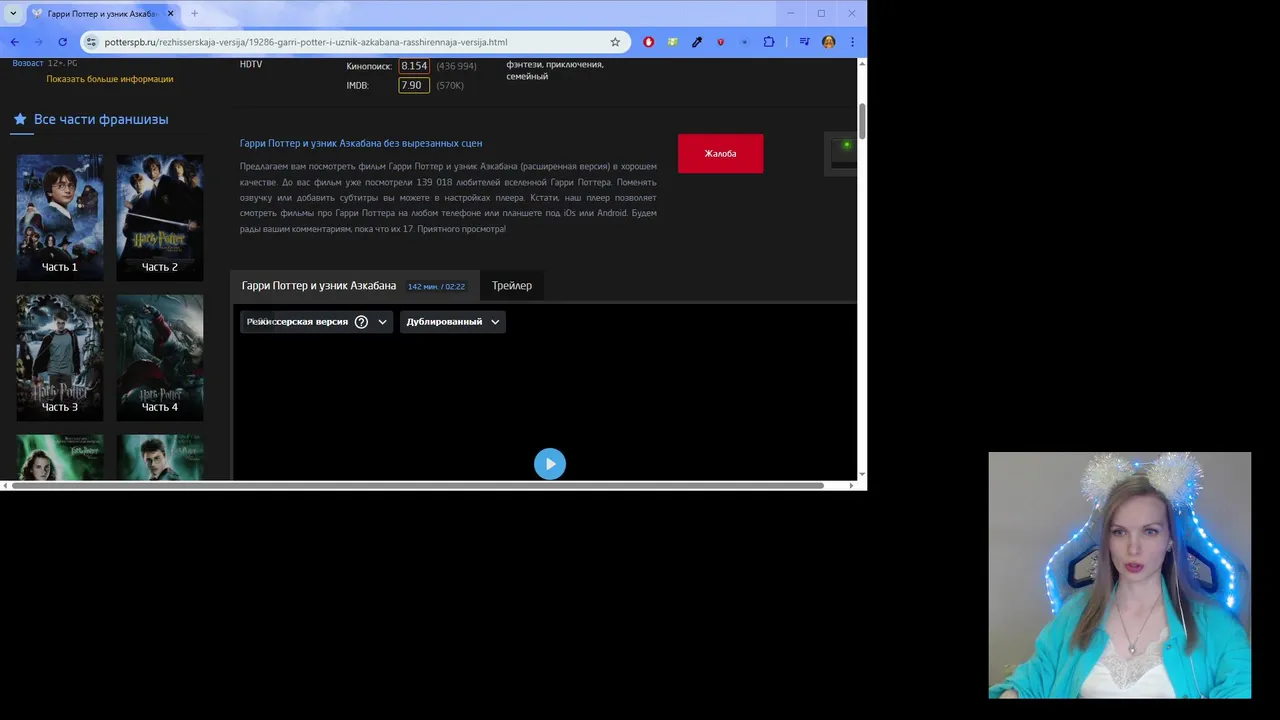Screen dimensions: 1280x720
Task: Click the HDTV quality label
Action: [x=251, y=64]
